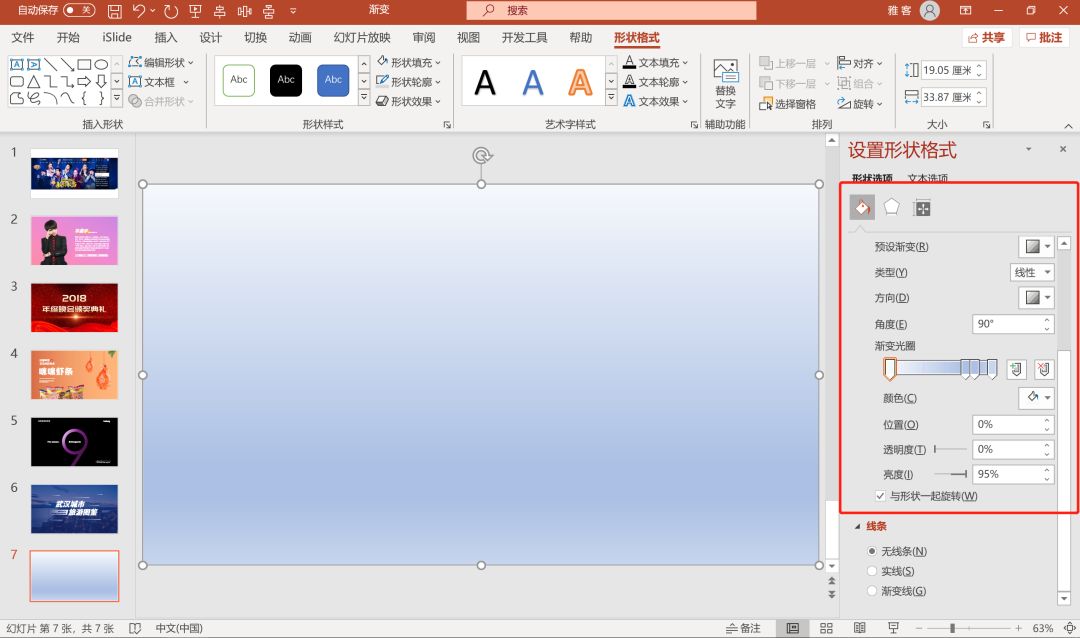This screenshot has width=1080, height=638.
Task: Open the iSlide tab
Action: coord(117,37)
